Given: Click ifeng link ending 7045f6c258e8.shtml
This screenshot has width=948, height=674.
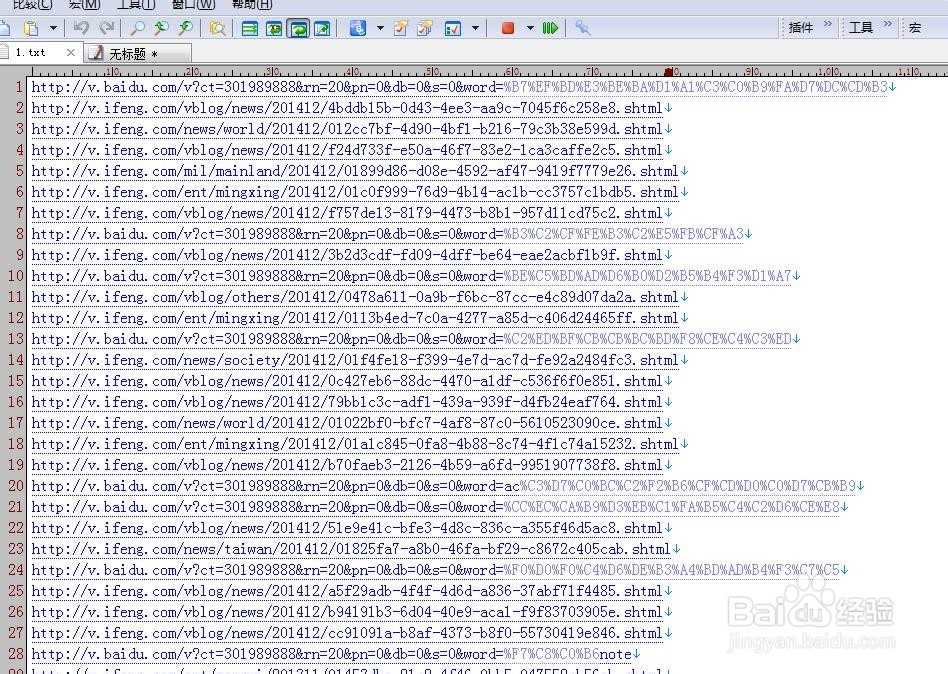Looking at the screenshot, I should [x=347, y=108].
